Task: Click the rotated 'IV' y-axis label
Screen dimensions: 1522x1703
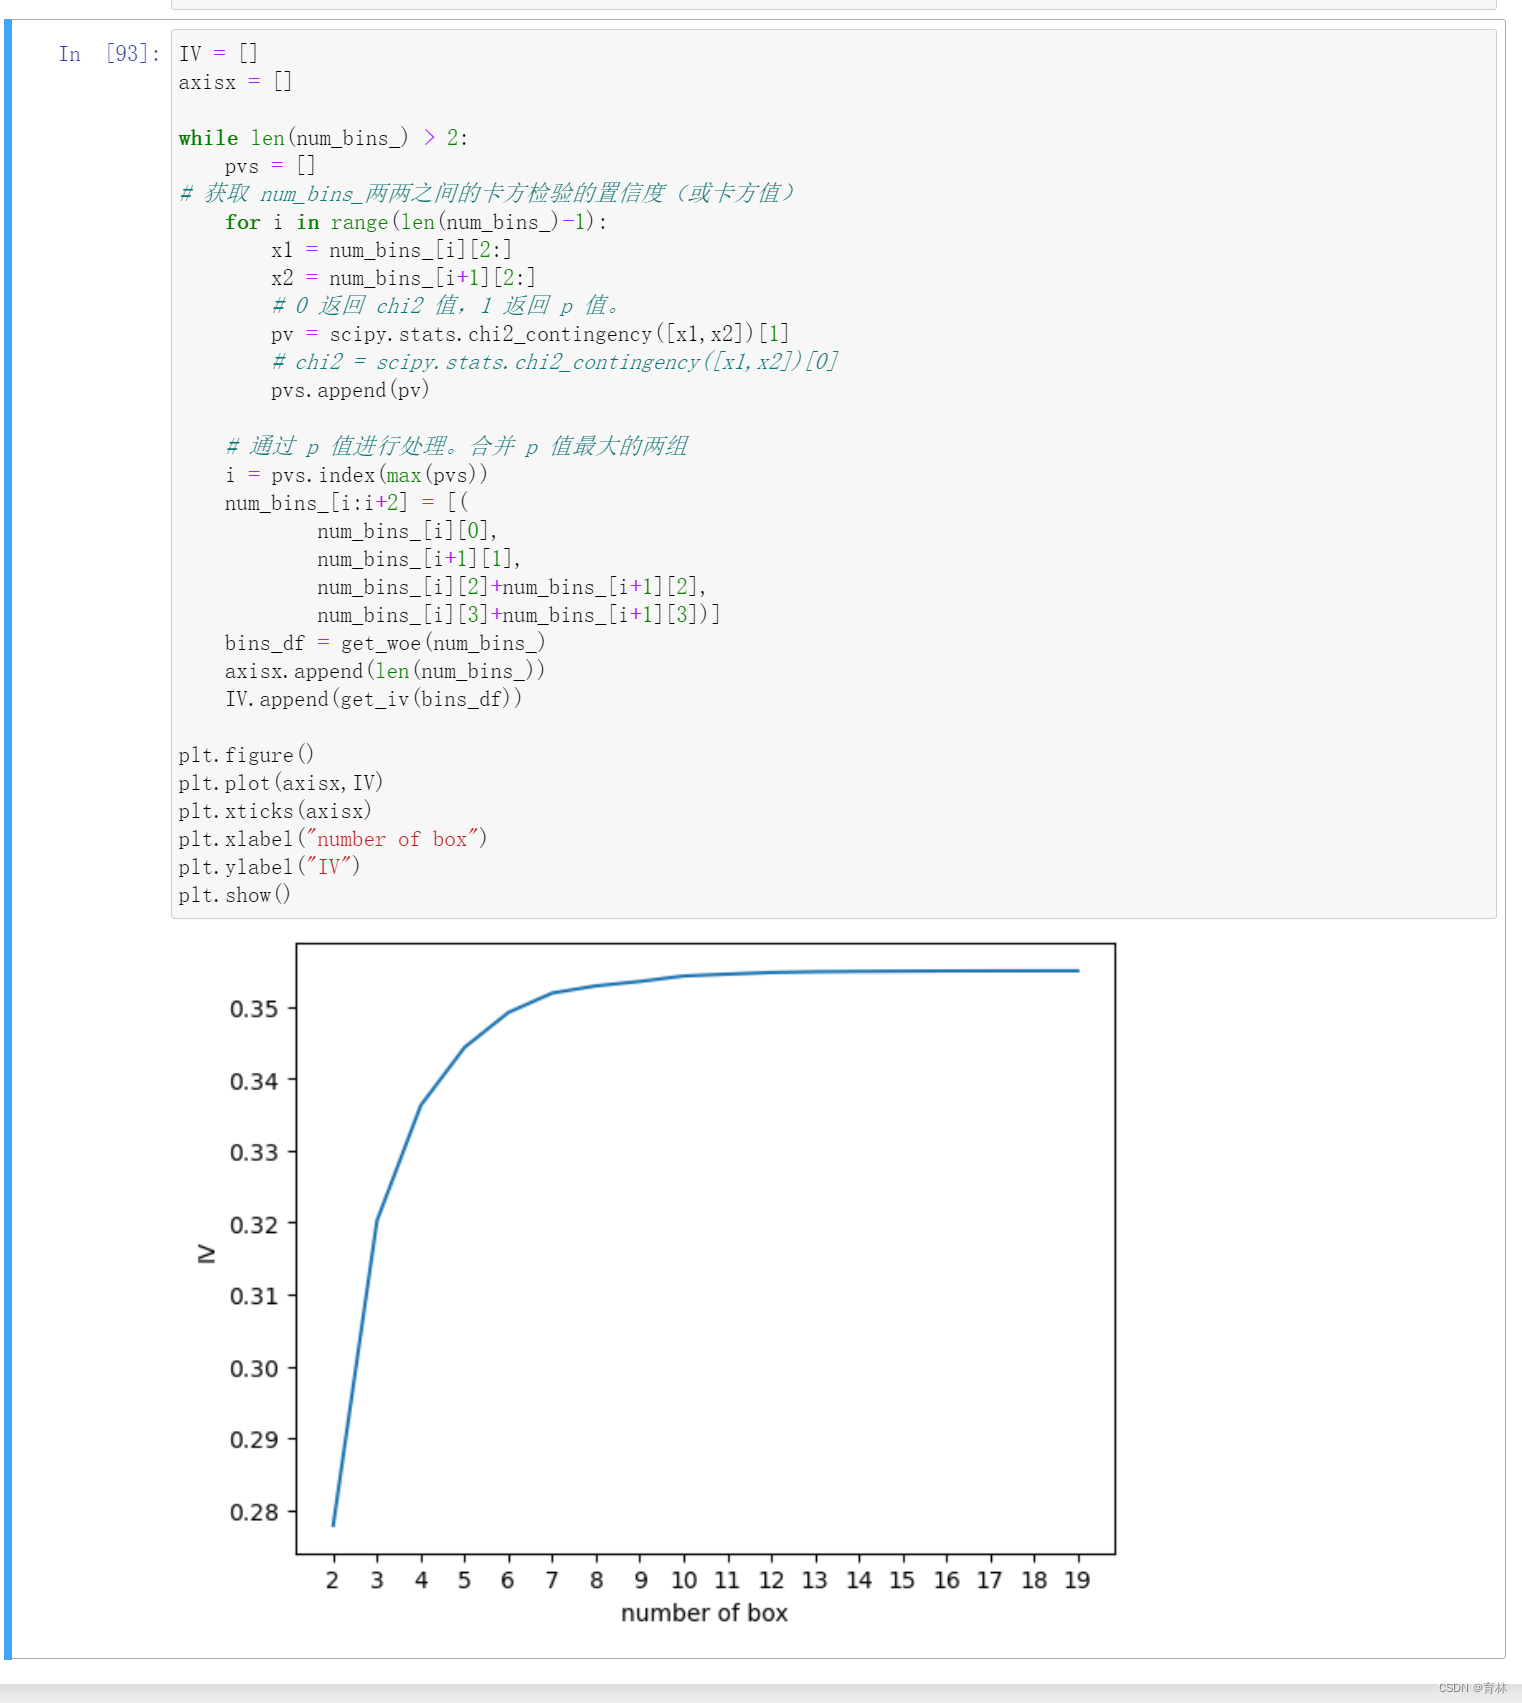Action: coord(206,1254)
